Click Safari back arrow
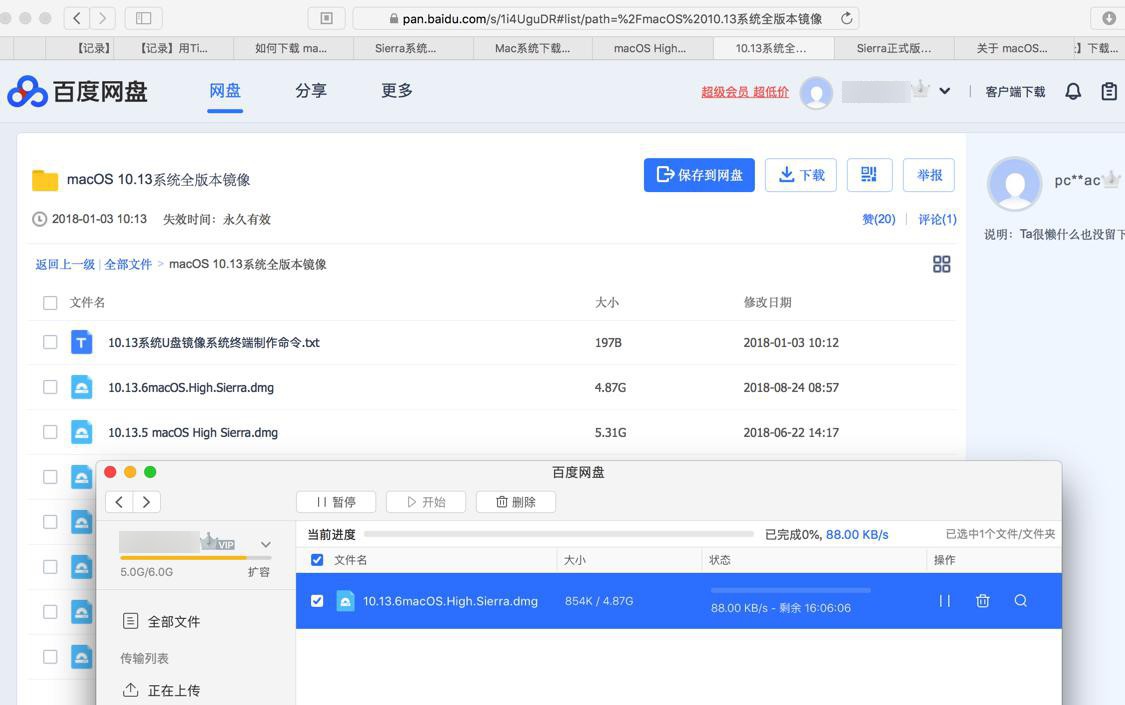 click(77, 18)
